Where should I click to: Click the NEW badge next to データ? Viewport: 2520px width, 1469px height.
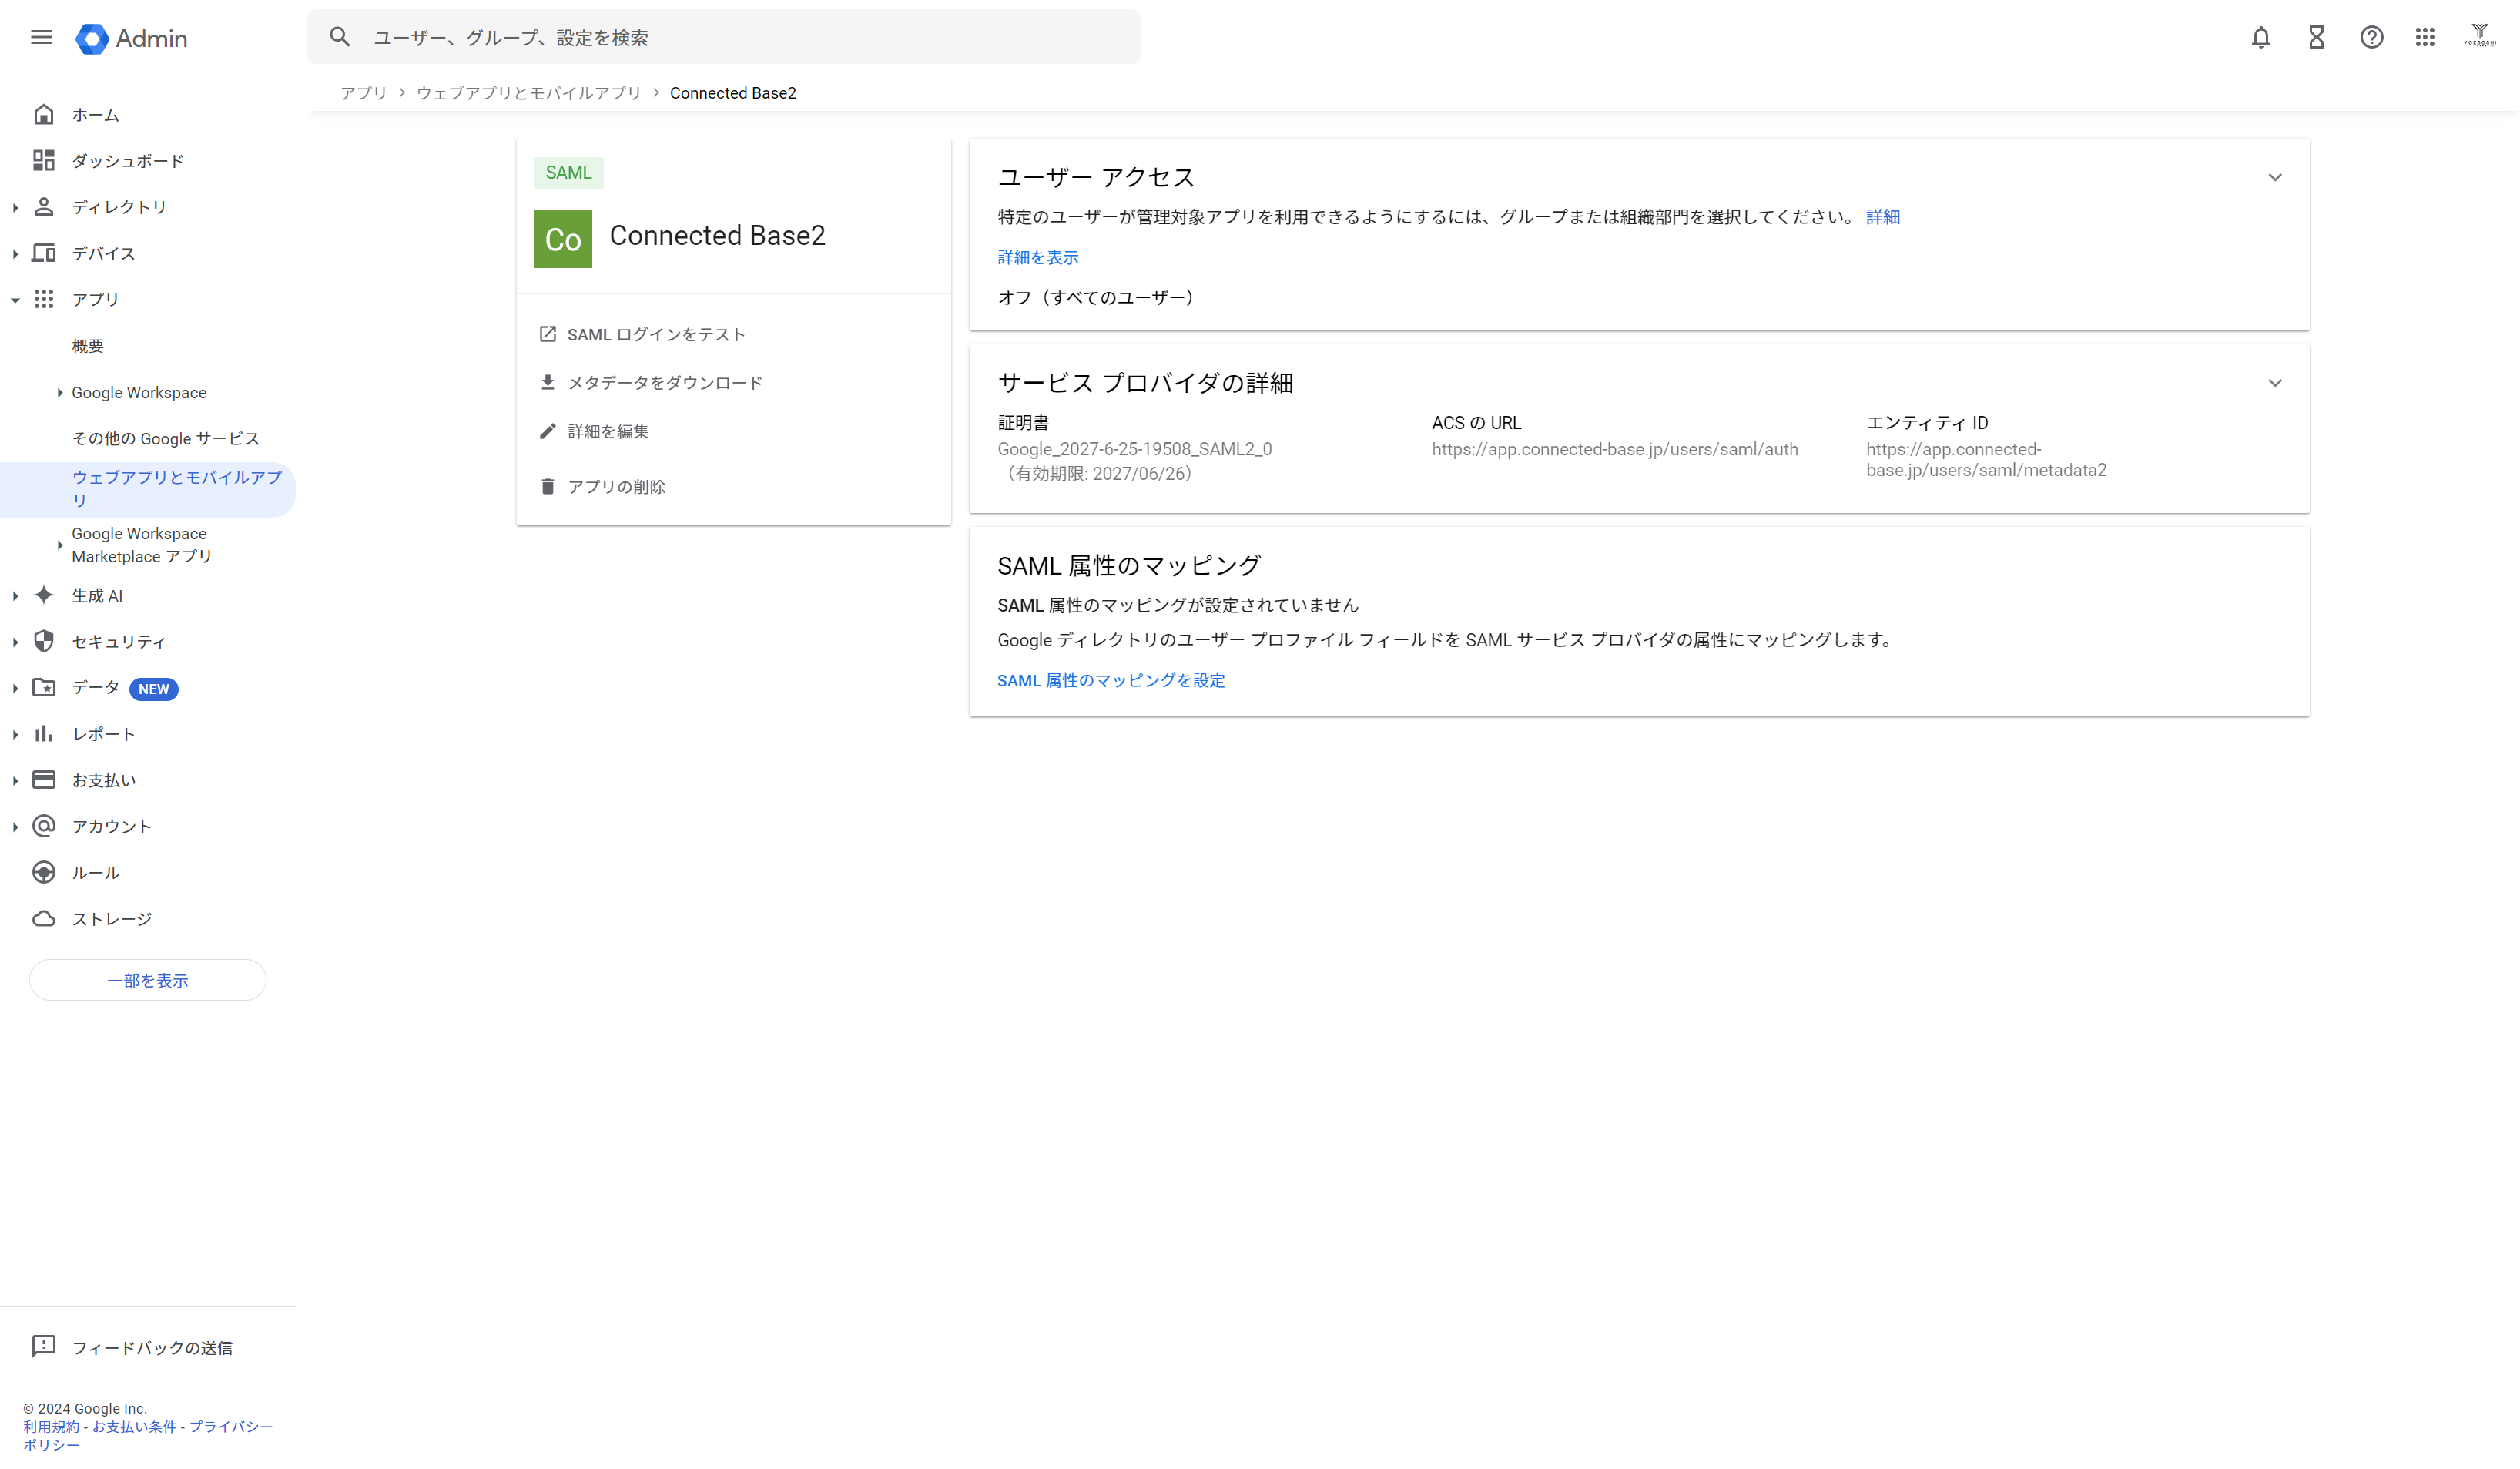coord(153,689)
